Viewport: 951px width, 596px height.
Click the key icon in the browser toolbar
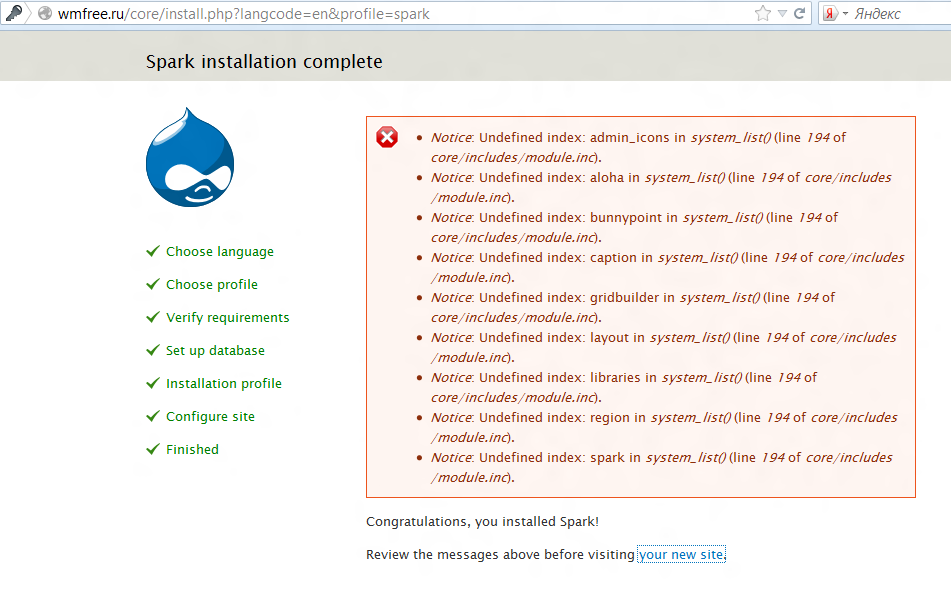(x=12, y=14)
